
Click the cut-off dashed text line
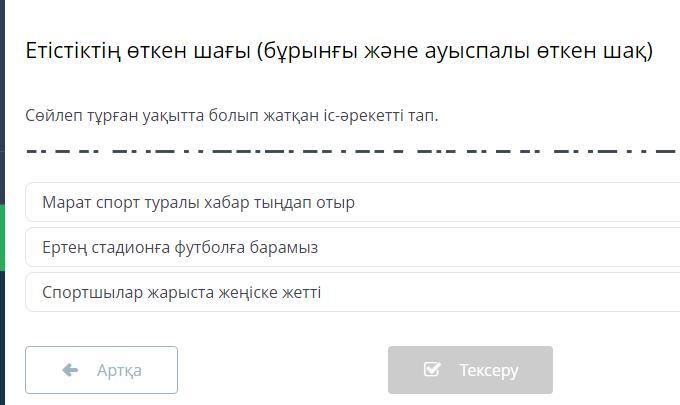[x=350, y=152]
